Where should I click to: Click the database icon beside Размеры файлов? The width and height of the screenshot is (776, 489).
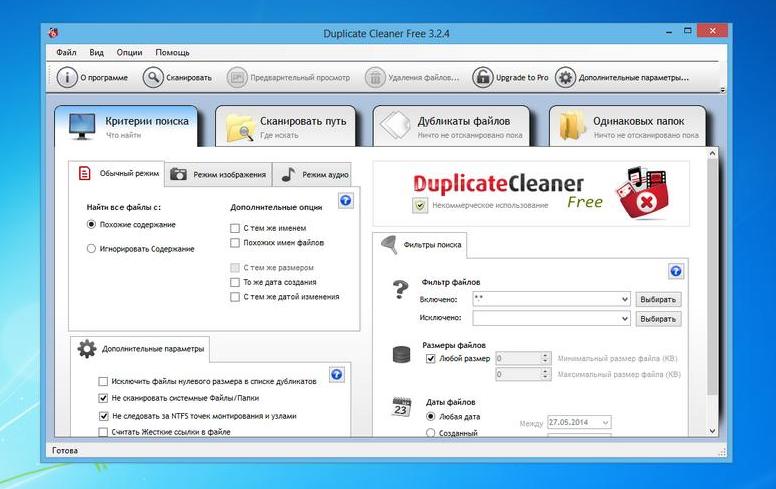(401, 354)
